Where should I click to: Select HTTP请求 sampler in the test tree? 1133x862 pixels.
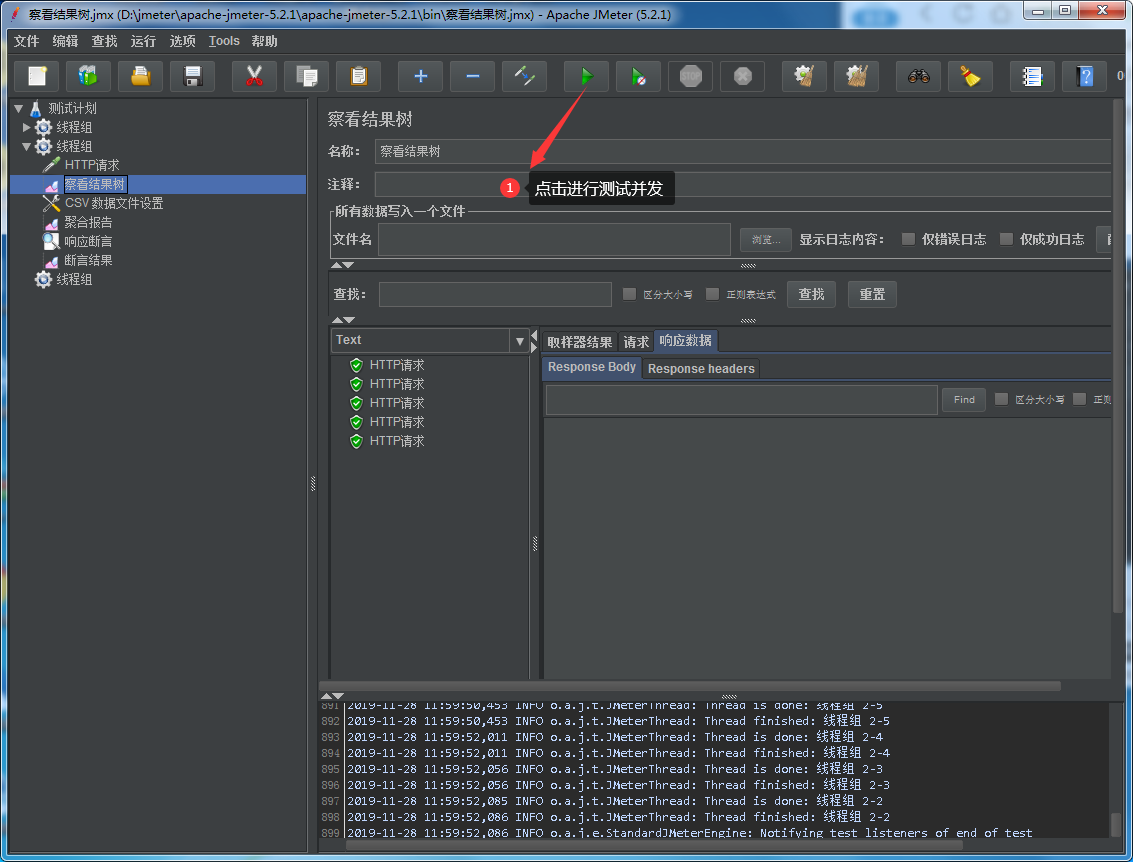pyautogui.click(x=92, y=165)
